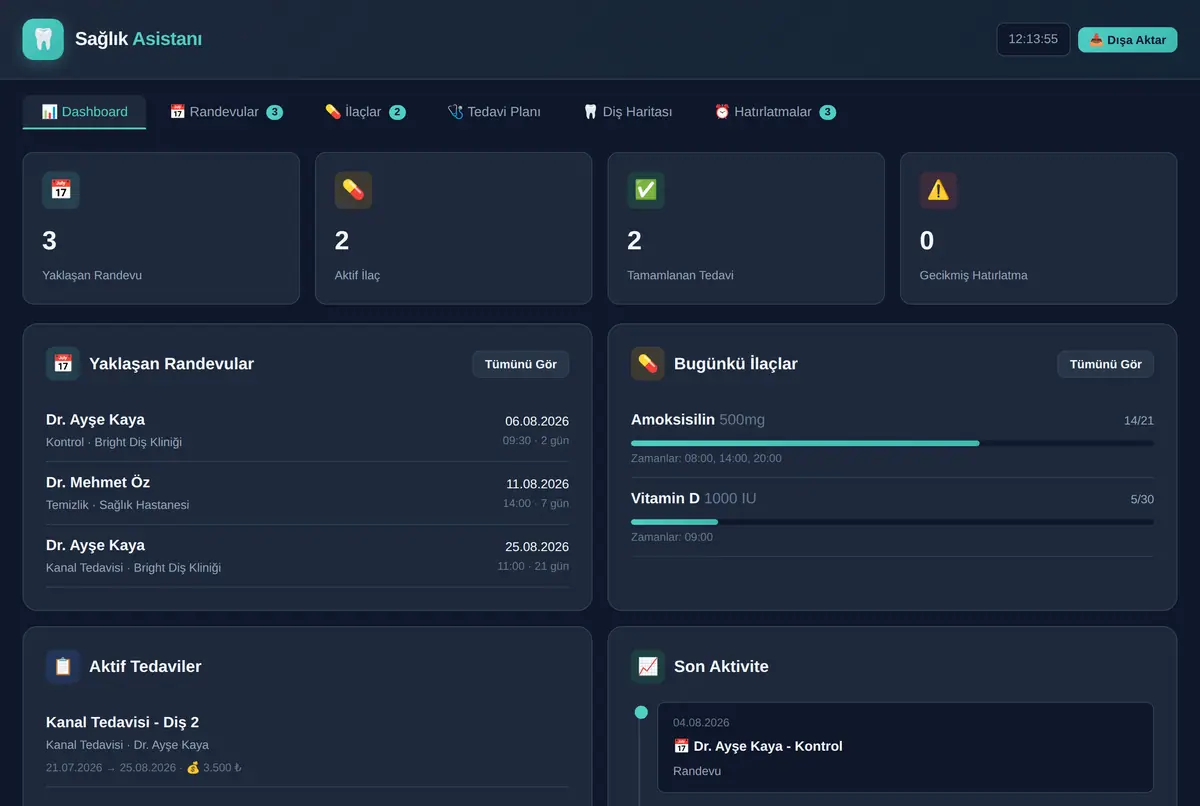1200x806 pixels.
Task: Click Tümünü Gör in Bugünkü İlaçlar
Action: point(1106,364)
